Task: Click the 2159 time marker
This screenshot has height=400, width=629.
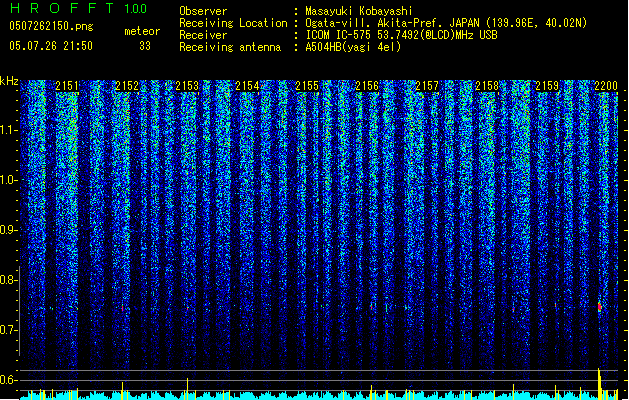Action: (547, 86)
